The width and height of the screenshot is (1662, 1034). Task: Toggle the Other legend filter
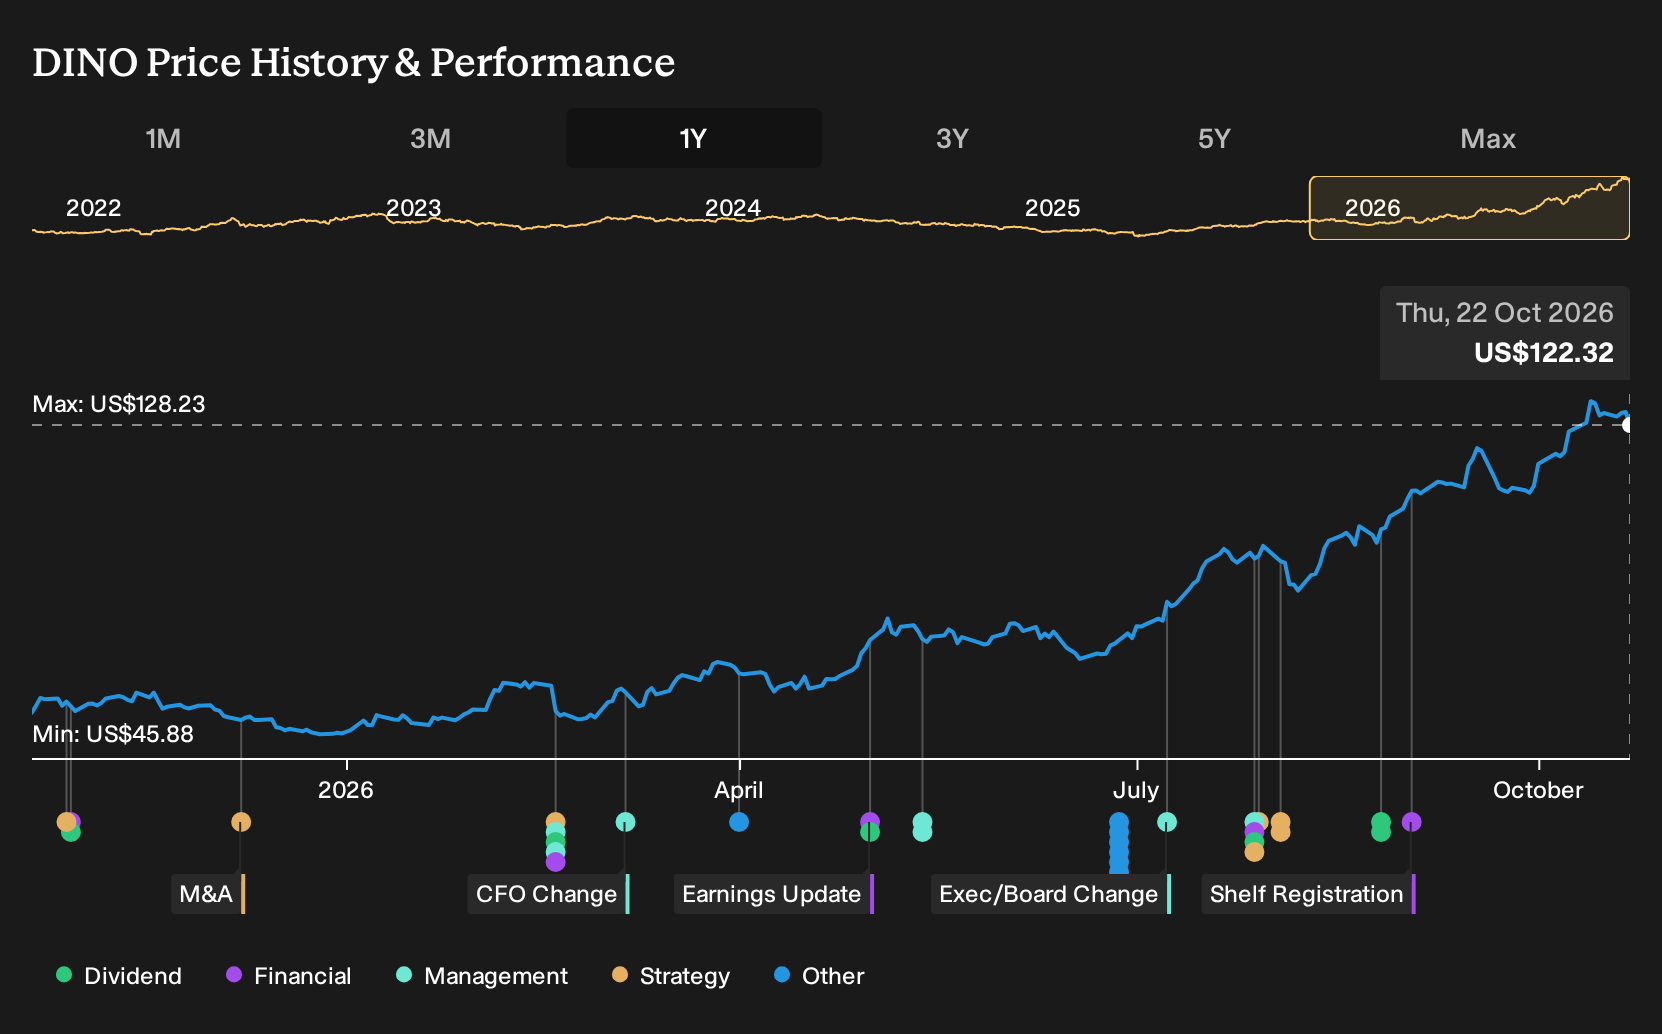819,976
